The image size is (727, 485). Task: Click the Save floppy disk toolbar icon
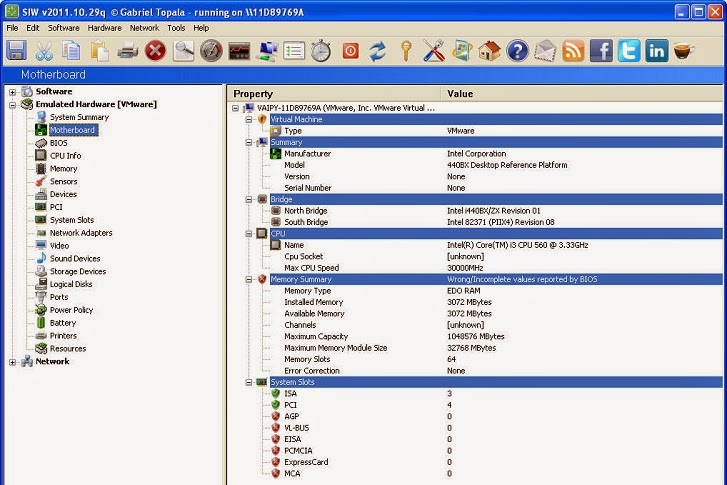[16, 51]
